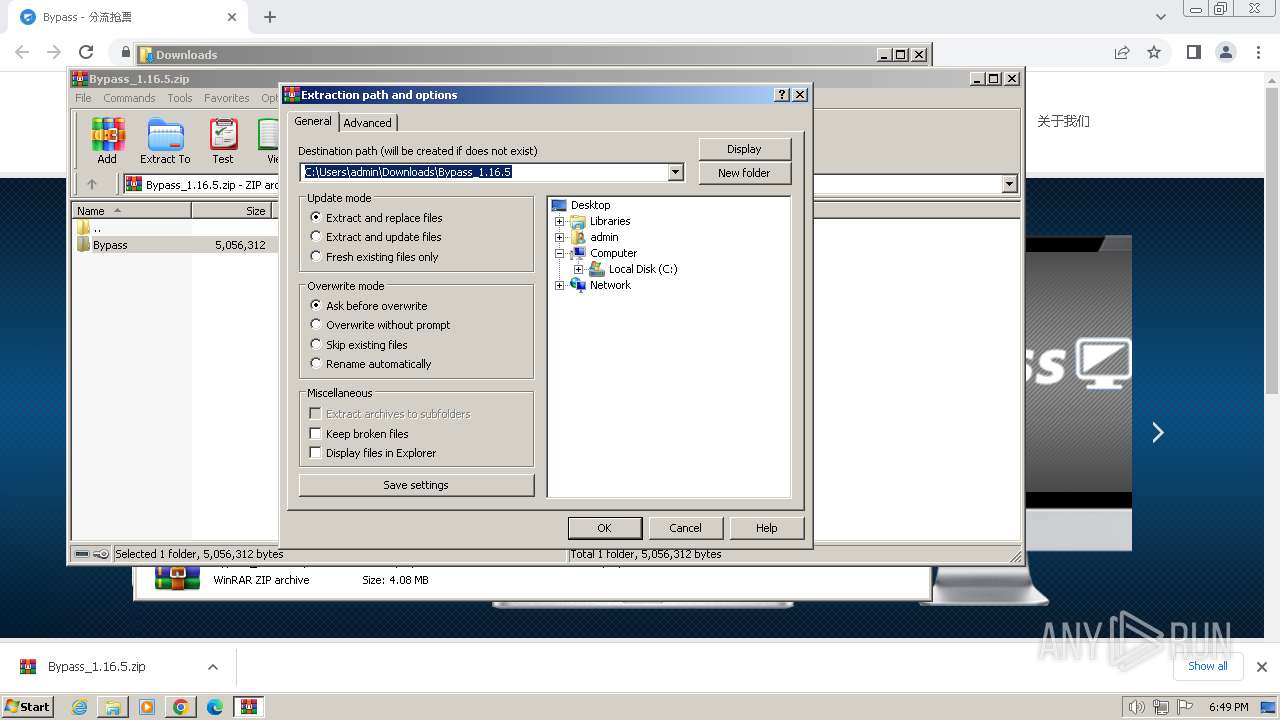Click the Help button in dialog

pyautogui.click(x=767, y=528)
